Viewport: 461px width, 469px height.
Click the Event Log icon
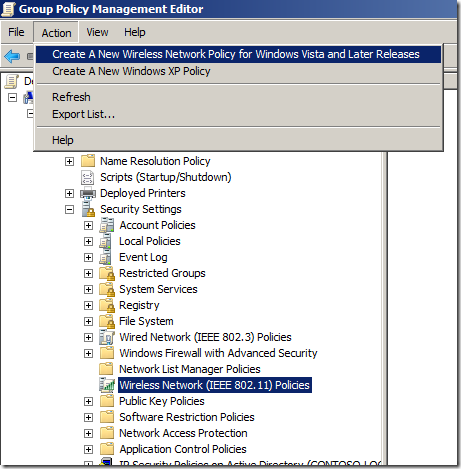pos(106,257)
